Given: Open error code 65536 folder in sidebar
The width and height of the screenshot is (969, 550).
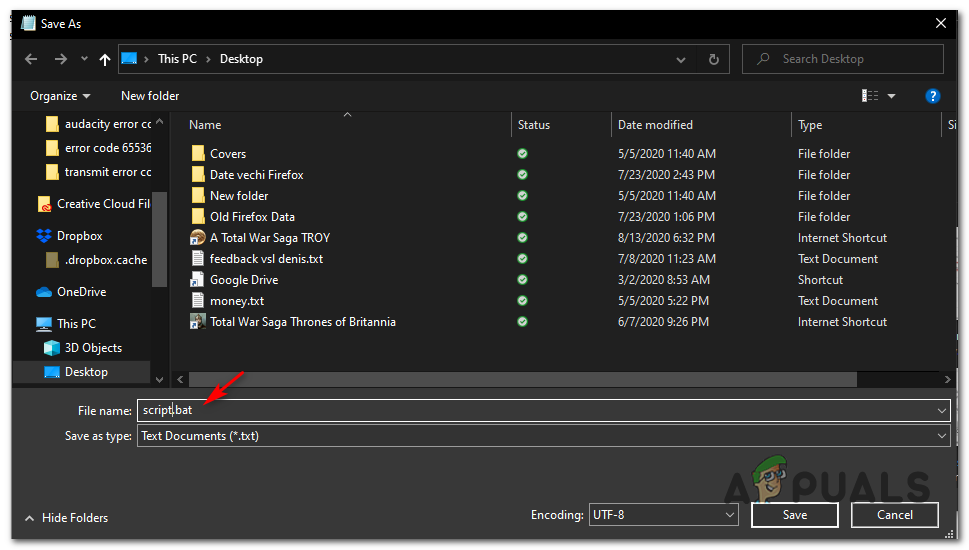Looking at the screenshot, I should click(98, 148).
